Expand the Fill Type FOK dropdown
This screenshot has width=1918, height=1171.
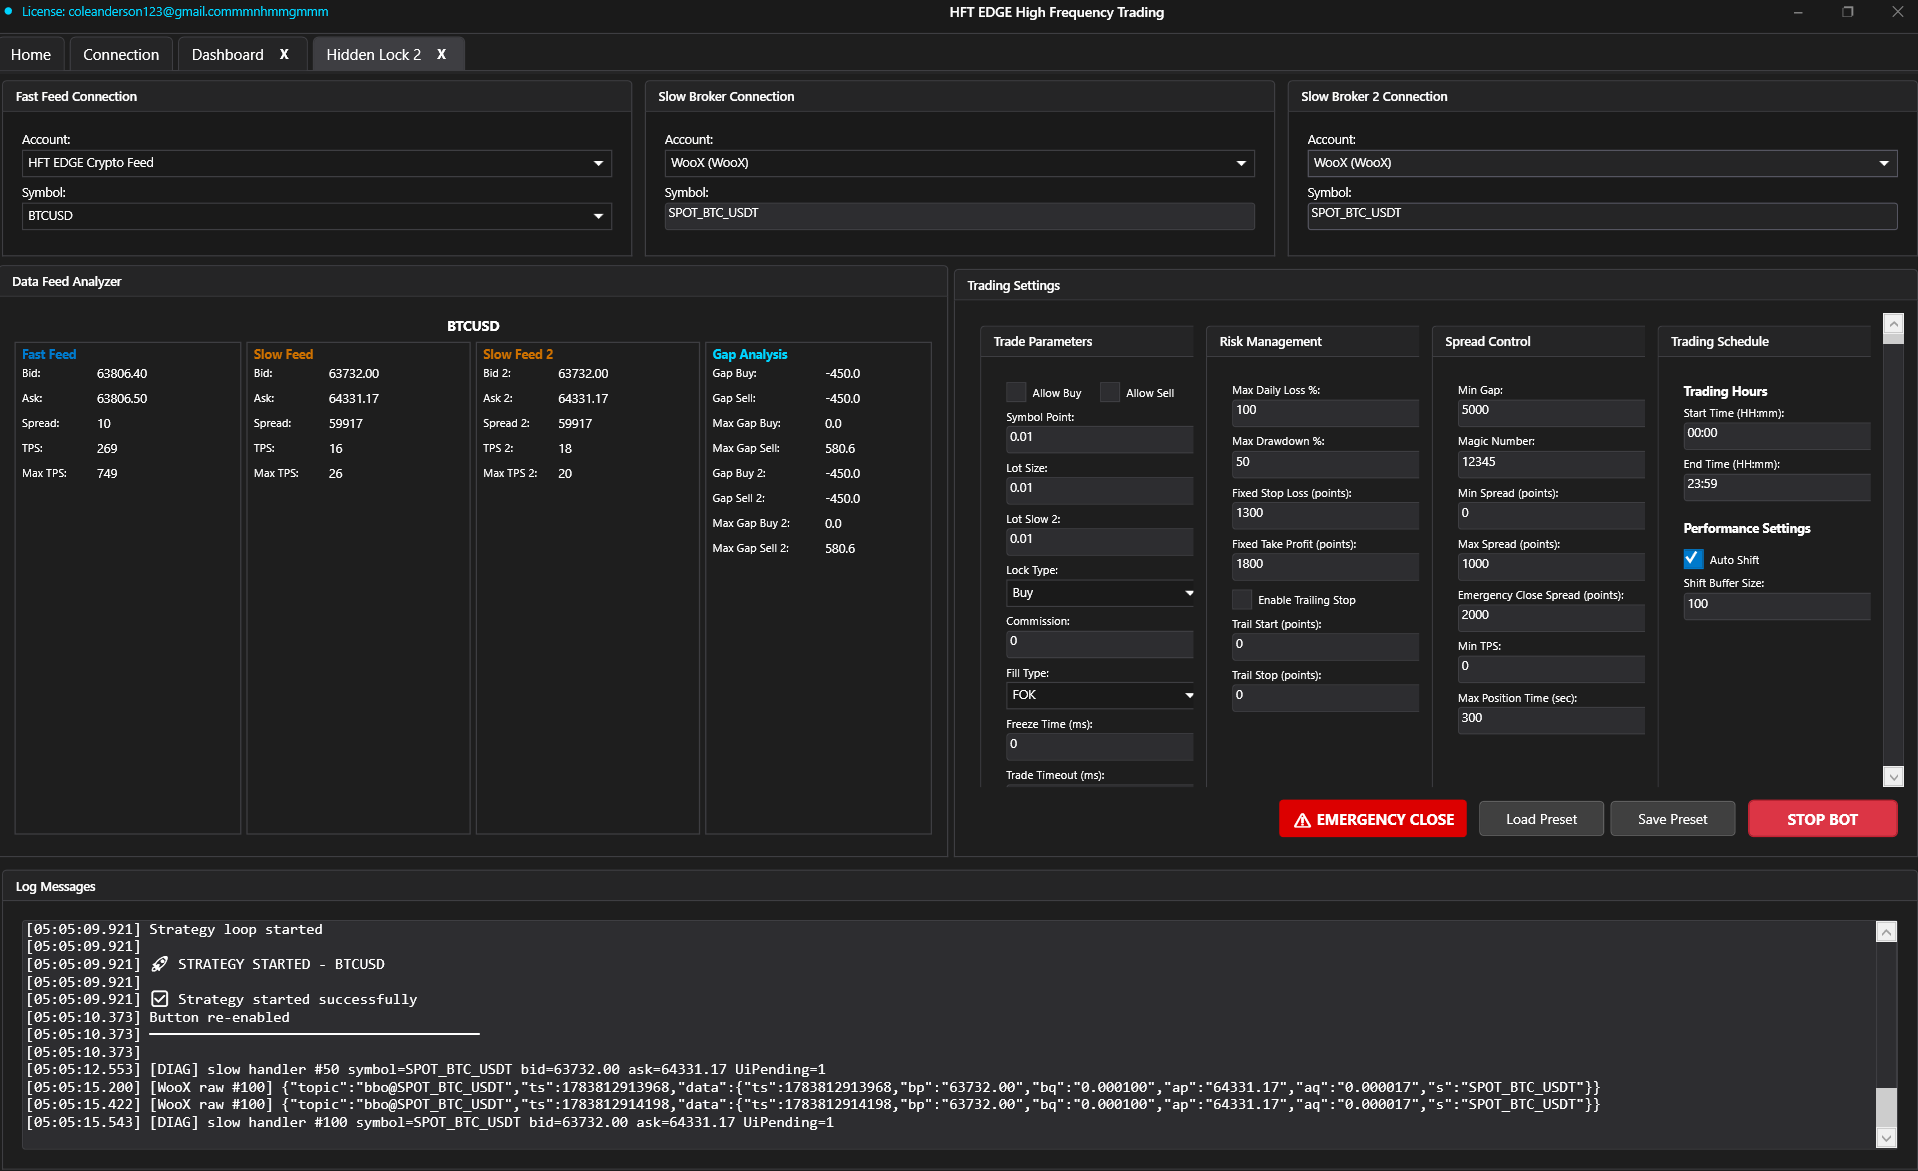[x=1099, y=695]
